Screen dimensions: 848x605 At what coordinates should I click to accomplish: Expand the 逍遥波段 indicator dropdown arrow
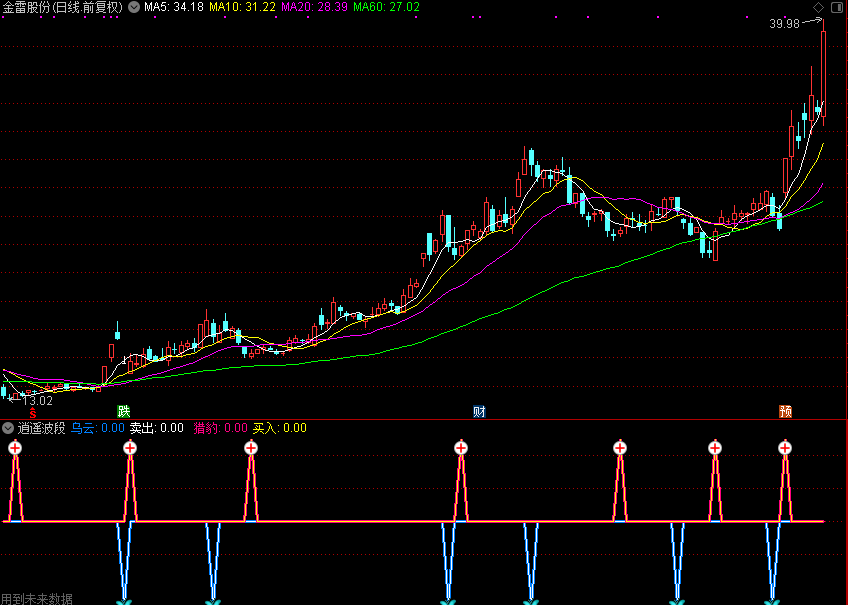tap(8, 428)
